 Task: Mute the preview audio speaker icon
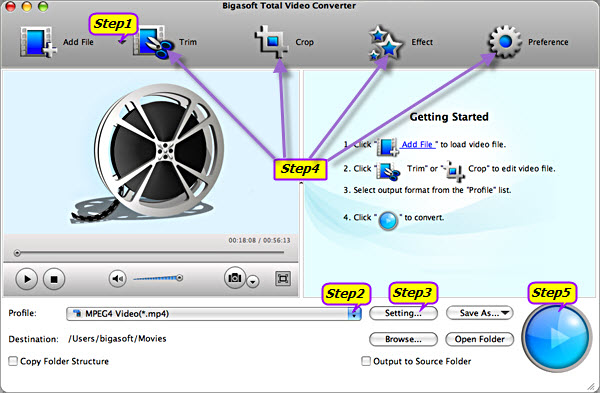118,279
